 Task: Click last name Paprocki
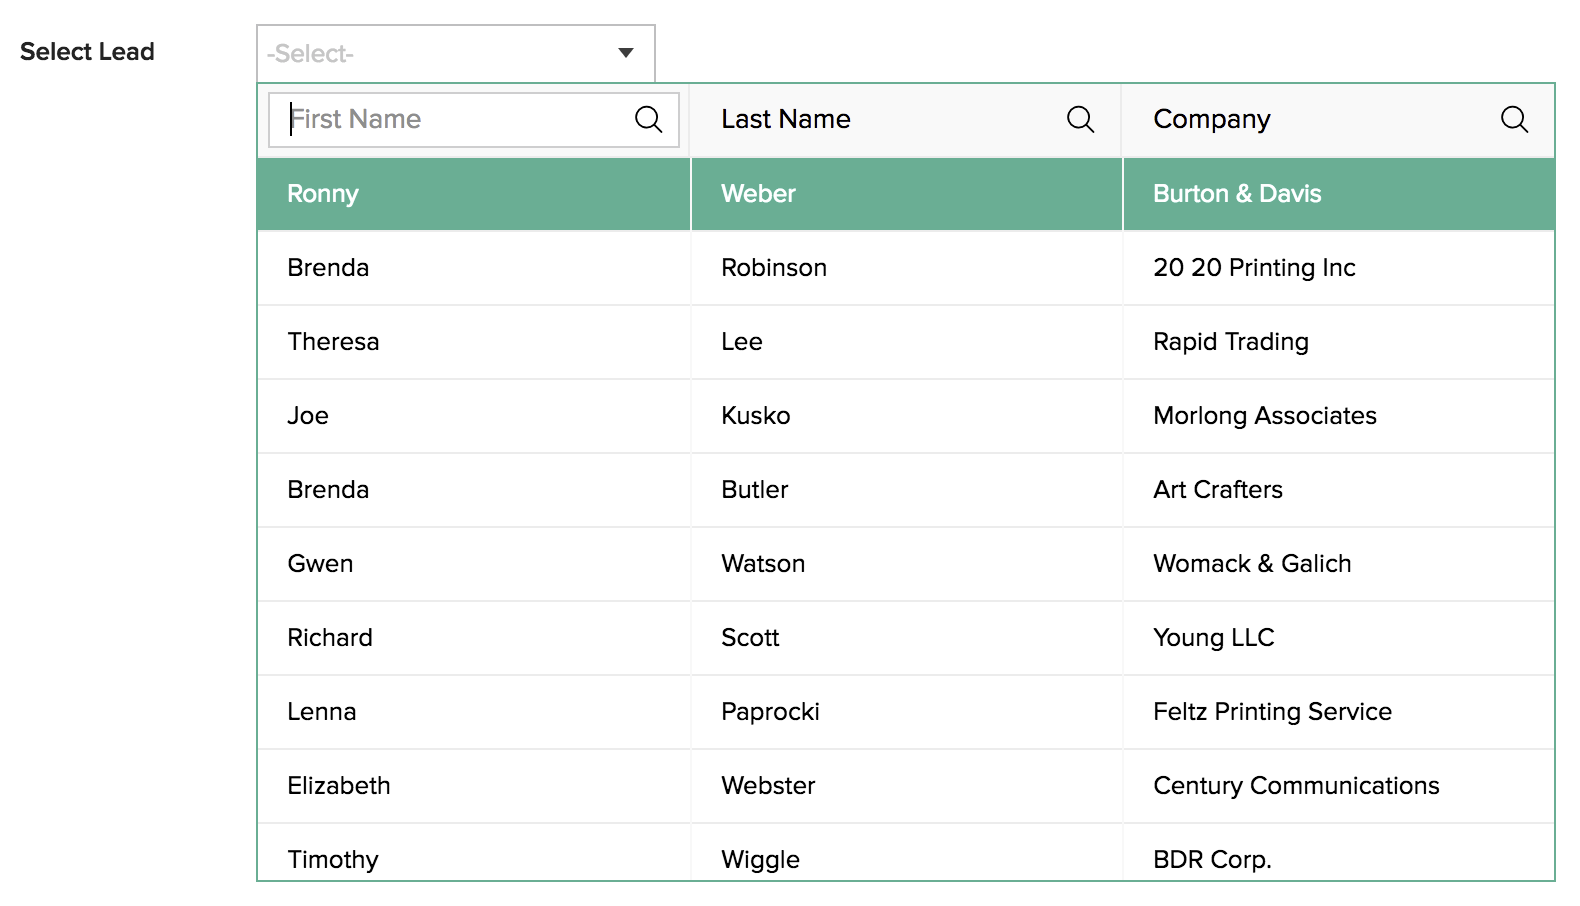pos(770,712)
